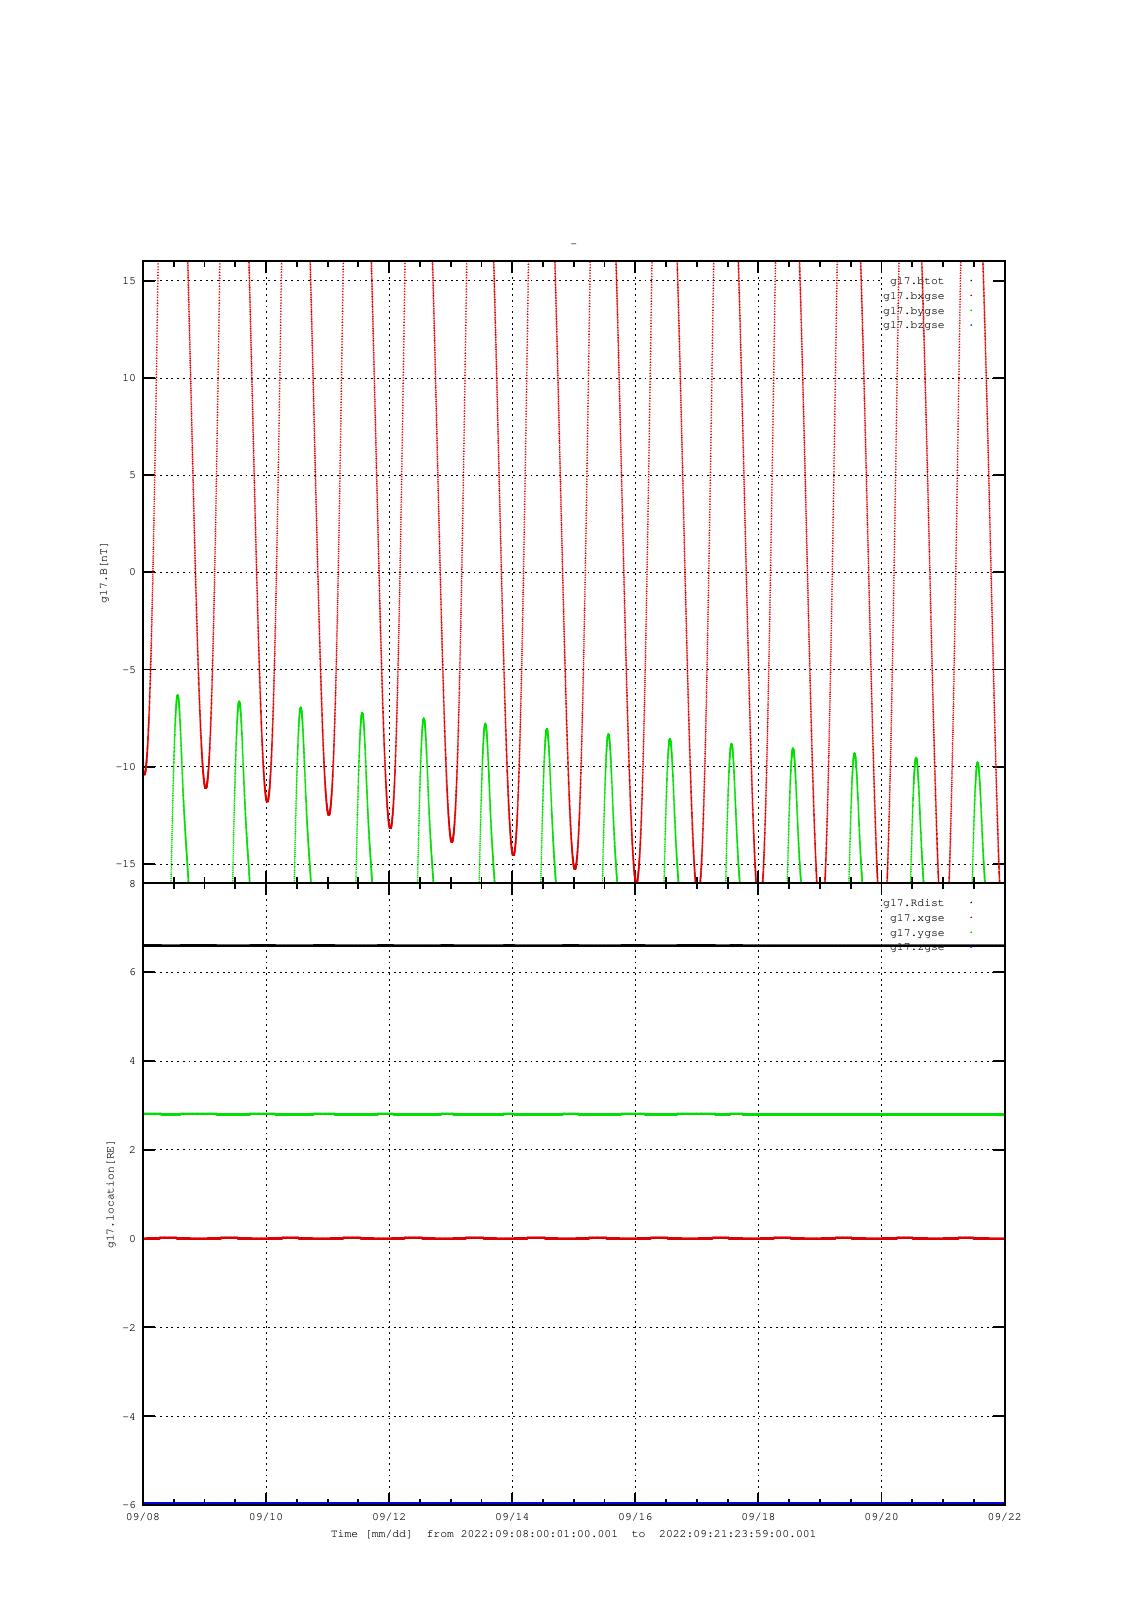Image resolution: width=1131 pixels, height=1600 pixels.
Task: Select the g17.bzgse legend entry
Action: pos(913,325)
